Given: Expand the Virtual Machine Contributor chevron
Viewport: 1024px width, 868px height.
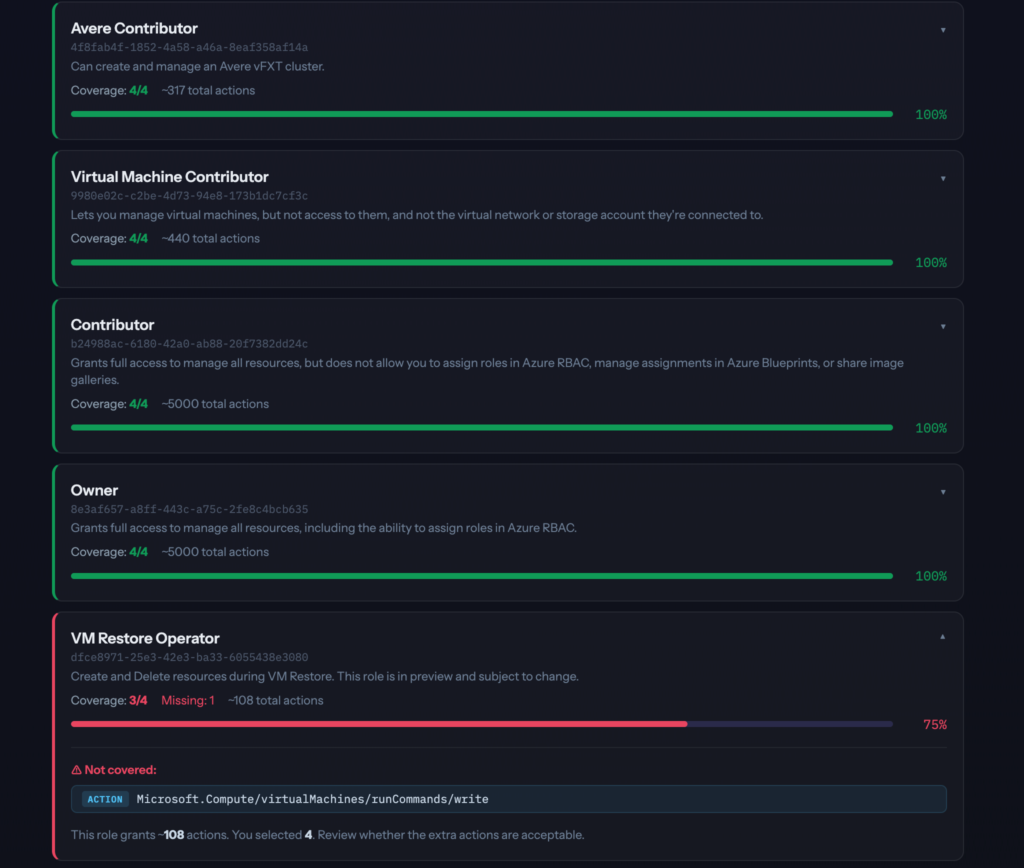Looking at the screenshot, I should point(942,178).
